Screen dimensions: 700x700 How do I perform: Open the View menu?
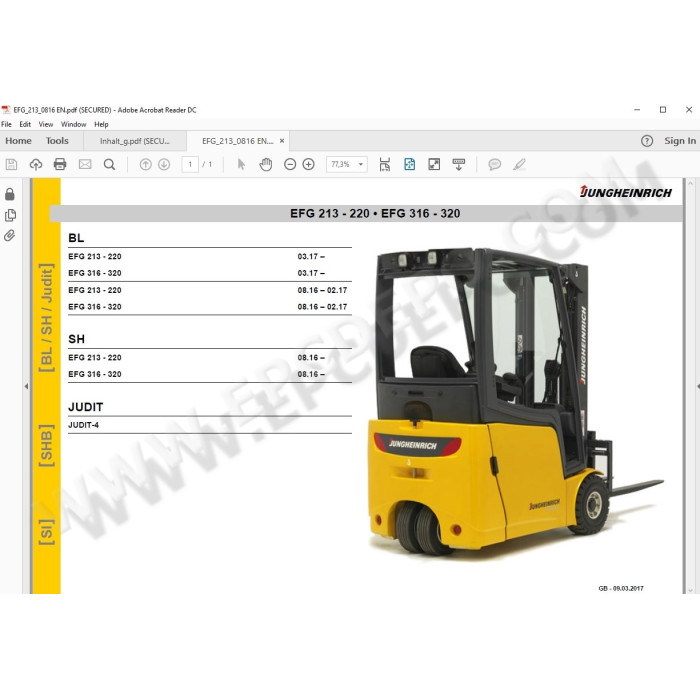46,125
